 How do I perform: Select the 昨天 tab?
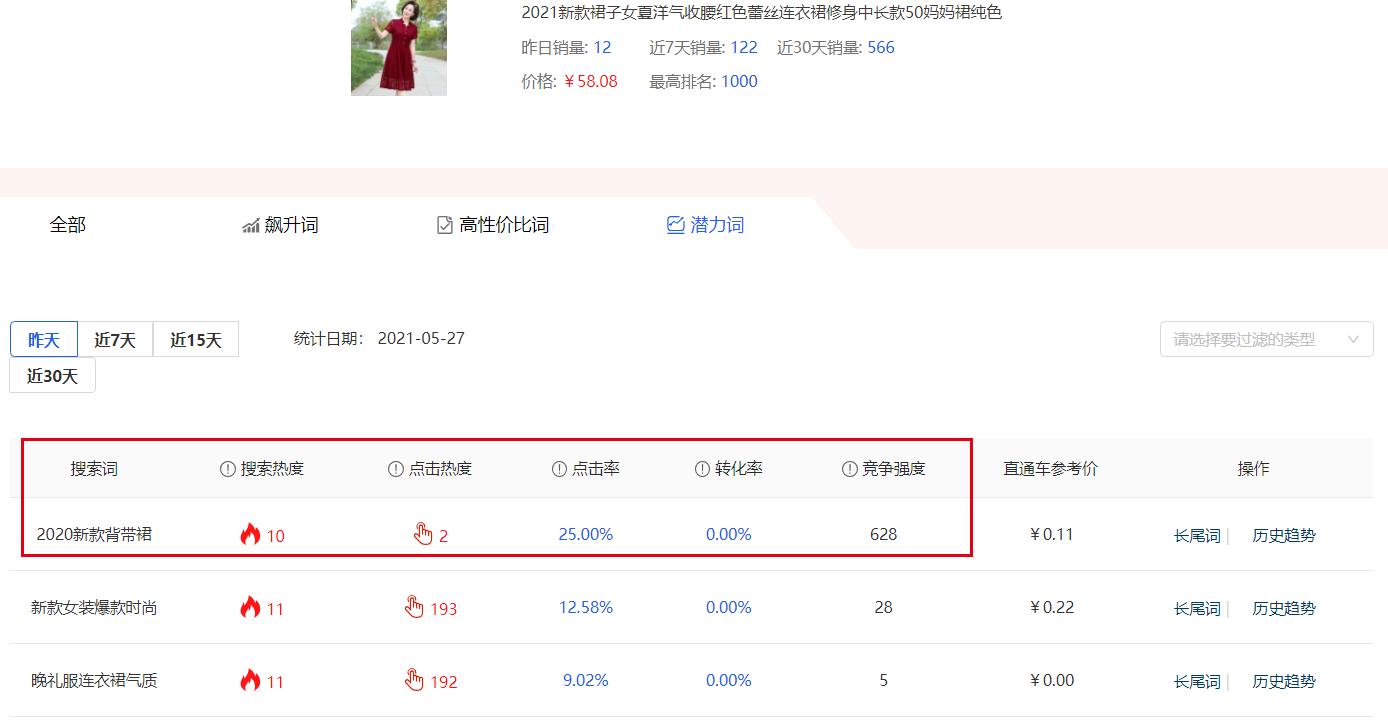coord(43,339)
